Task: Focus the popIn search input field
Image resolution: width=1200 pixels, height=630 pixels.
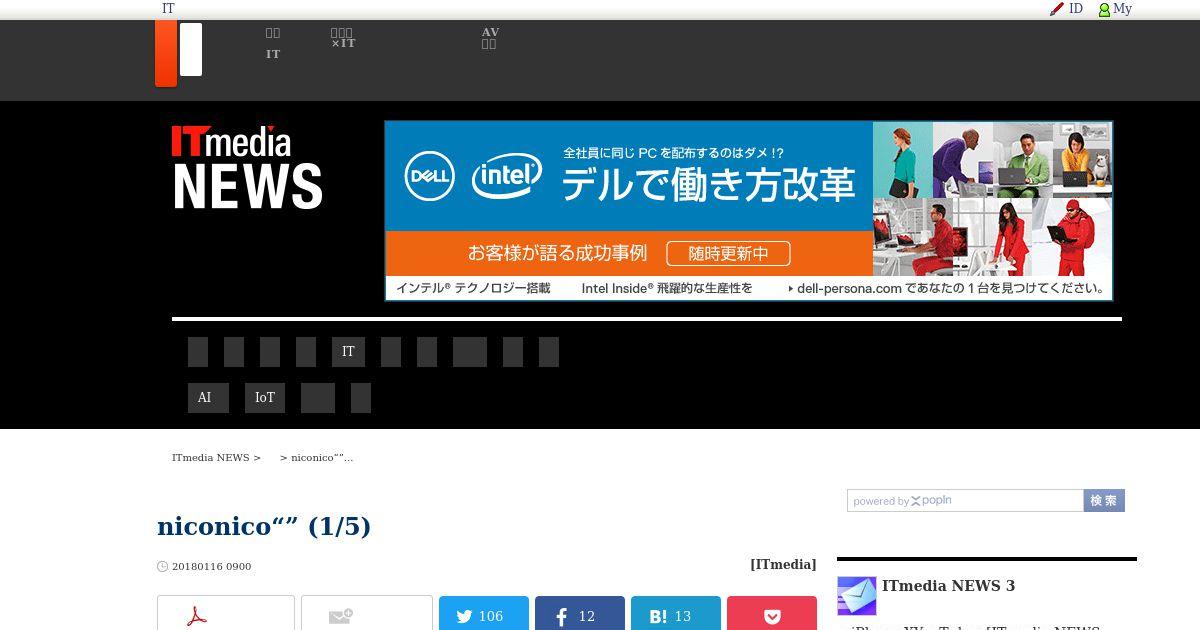Action: point(965,501)
